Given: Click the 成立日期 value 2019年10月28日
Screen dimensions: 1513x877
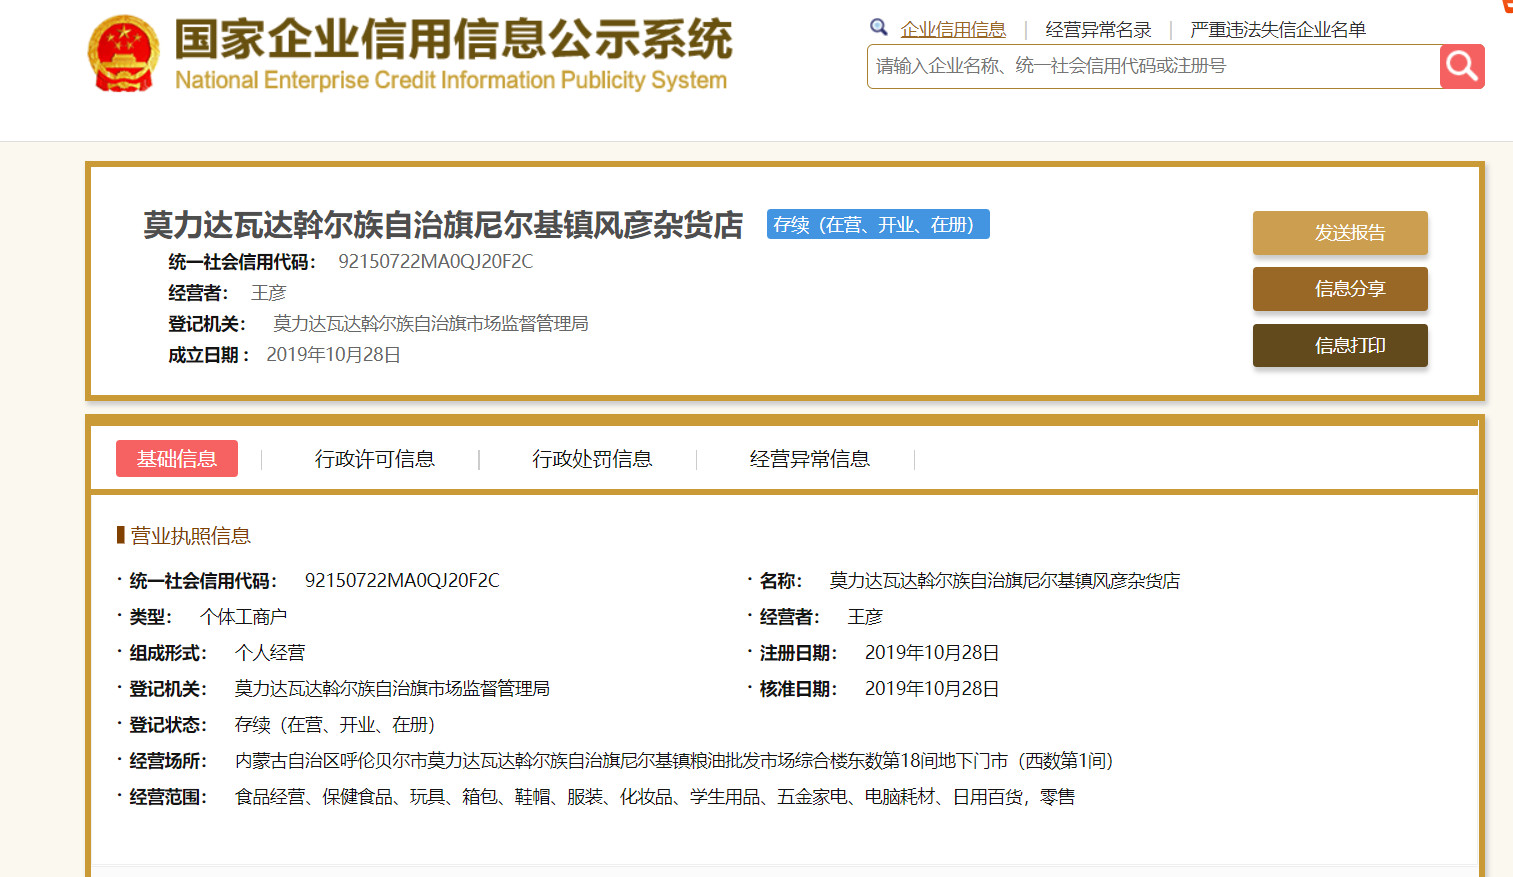Looking at the screenshot, I should pos(333,355).
